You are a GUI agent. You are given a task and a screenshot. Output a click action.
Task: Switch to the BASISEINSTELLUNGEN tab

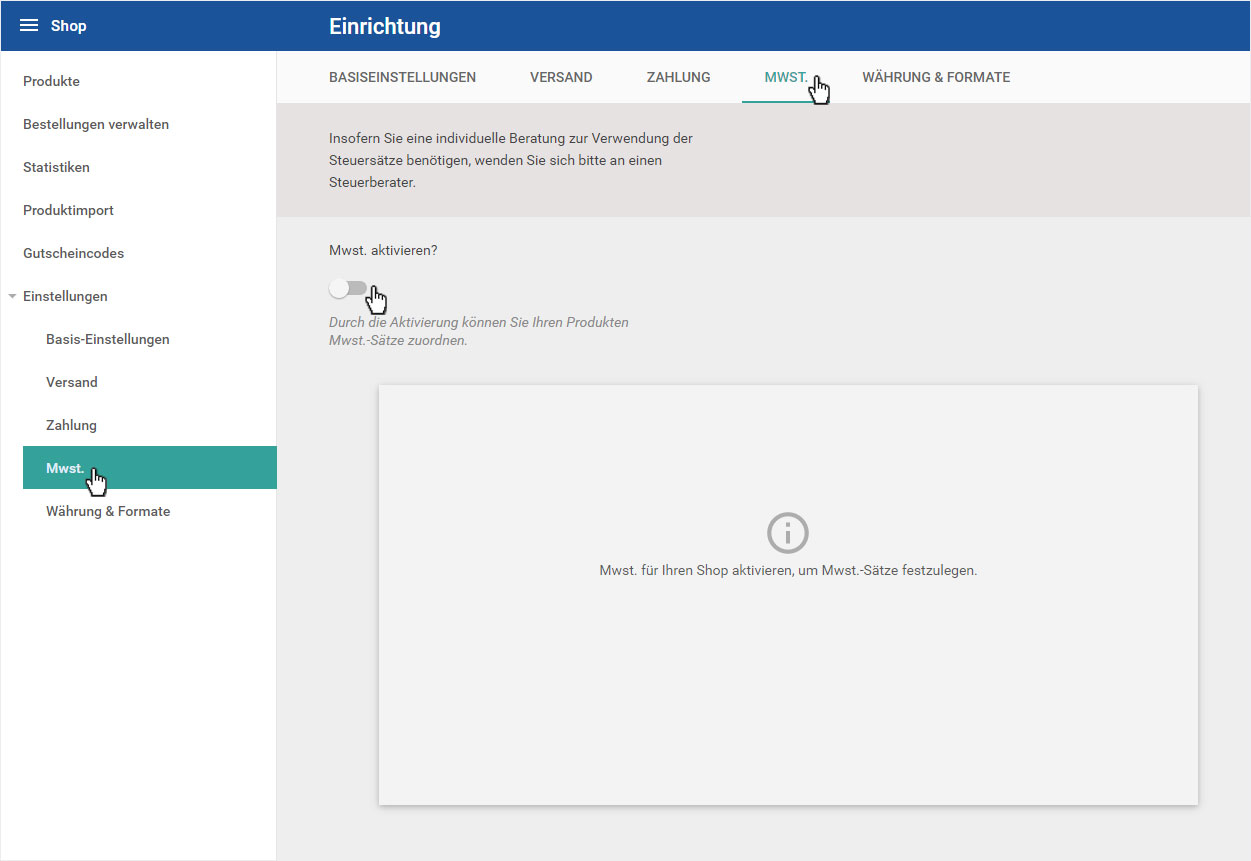[402, 77]
